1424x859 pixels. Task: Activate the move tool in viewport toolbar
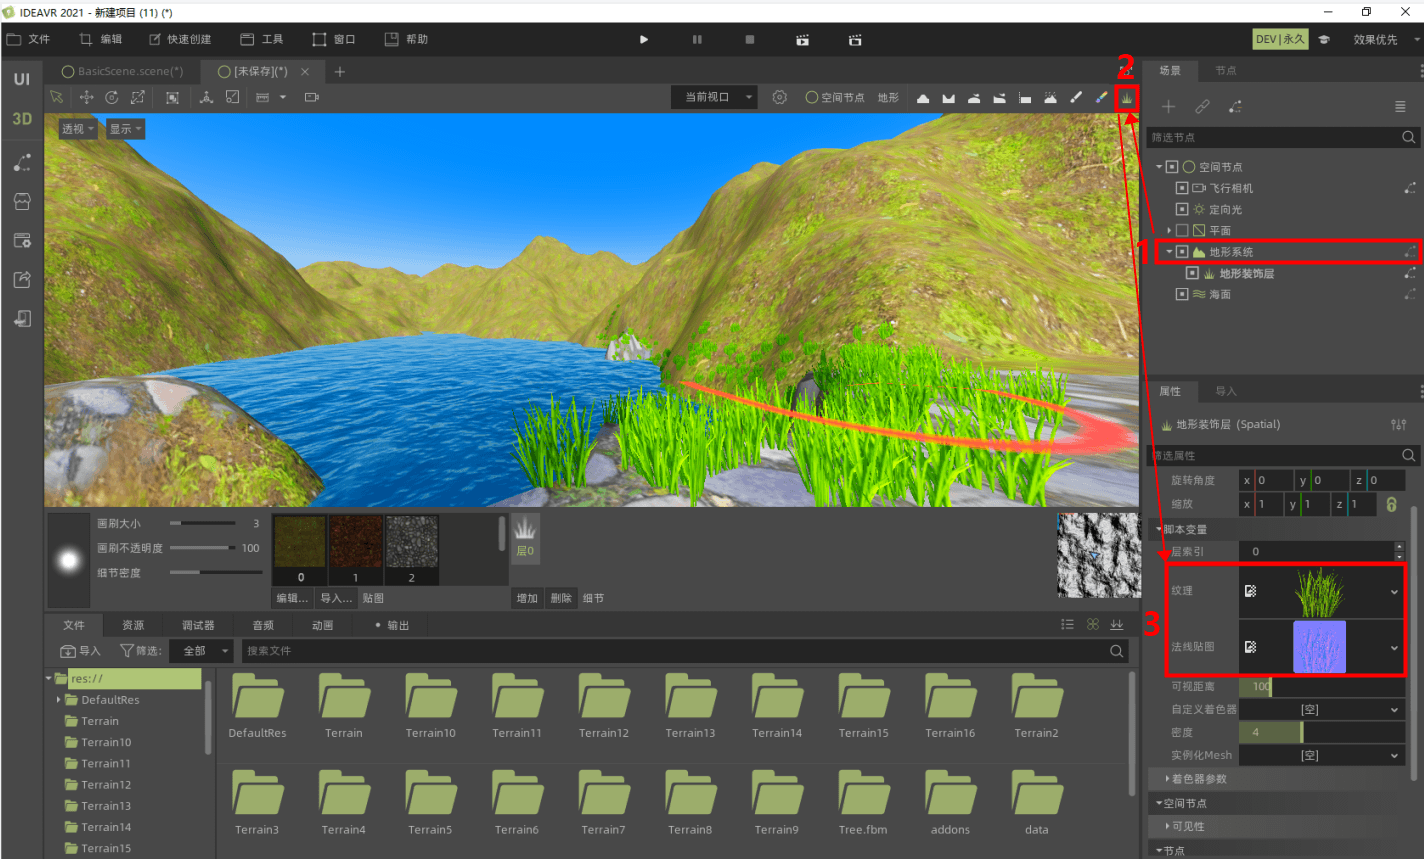(x=86, y=97)
